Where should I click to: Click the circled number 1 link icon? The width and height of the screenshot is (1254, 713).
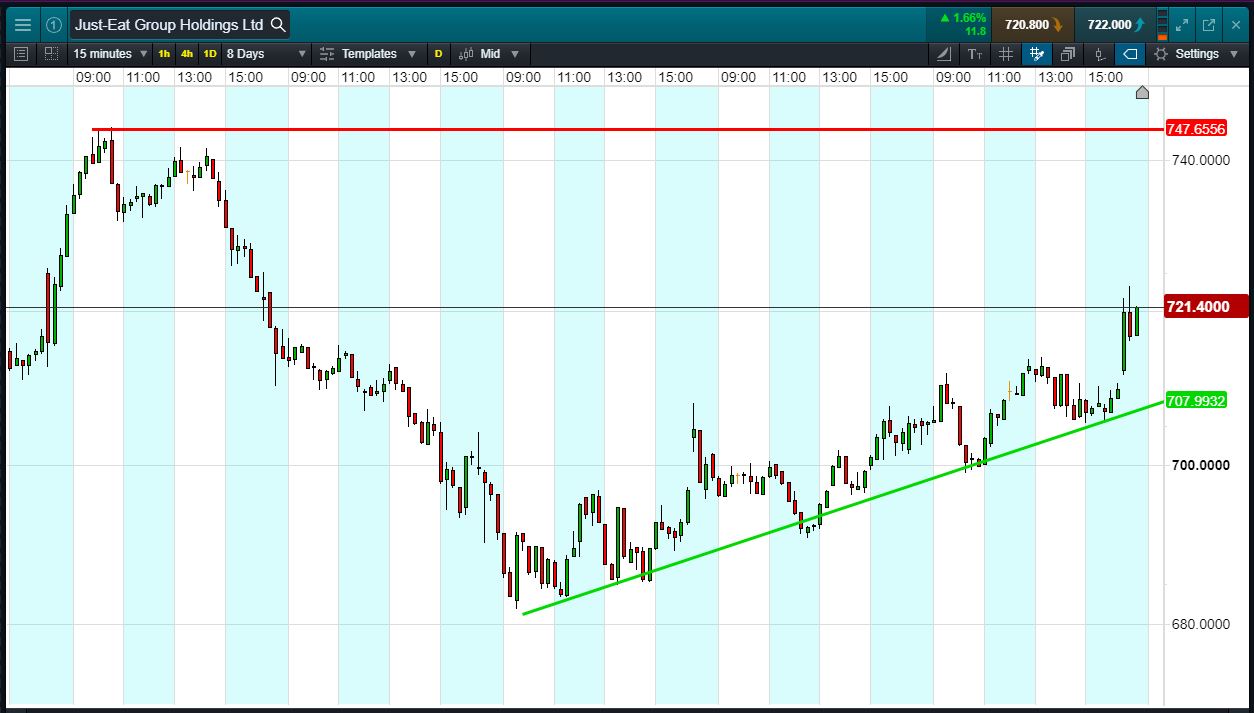(54, 24)
